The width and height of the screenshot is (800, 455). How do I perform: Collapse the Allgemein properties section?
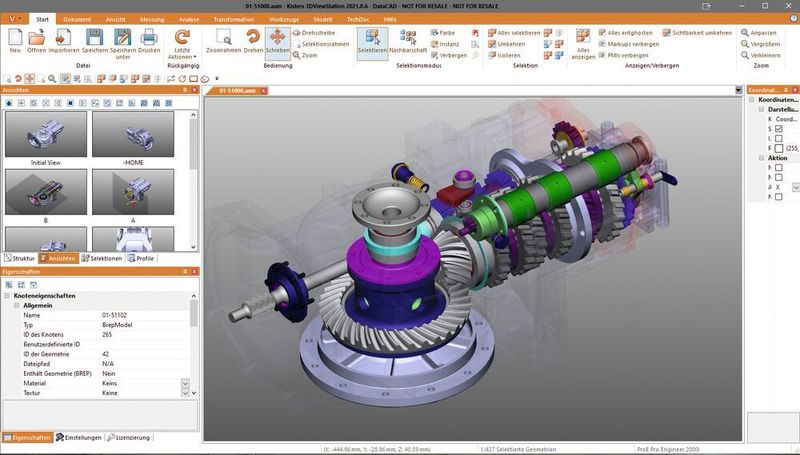pos(18,305)
